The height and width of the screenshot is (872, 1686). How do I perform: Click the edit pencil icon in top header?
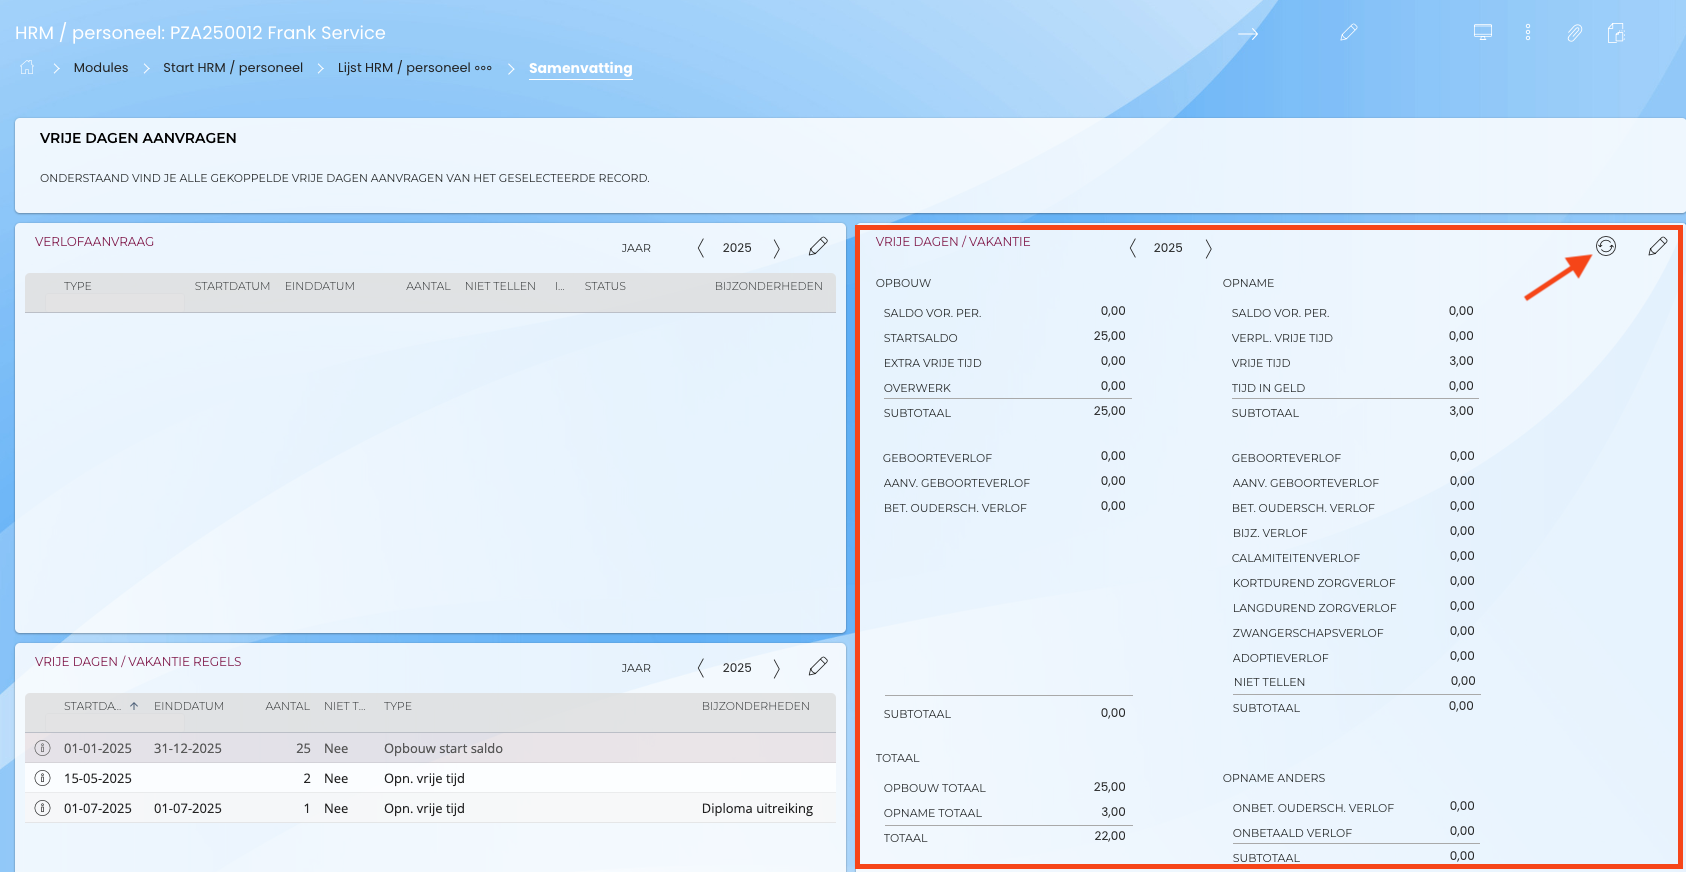(1349, 33)
